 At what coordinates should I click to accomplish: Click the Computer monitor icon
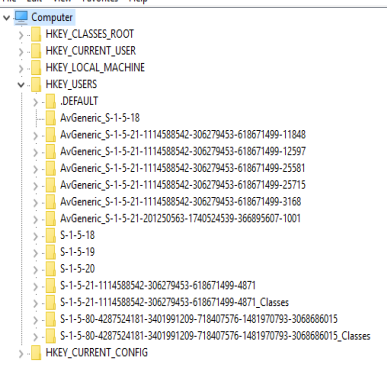[x=21, y=17]
